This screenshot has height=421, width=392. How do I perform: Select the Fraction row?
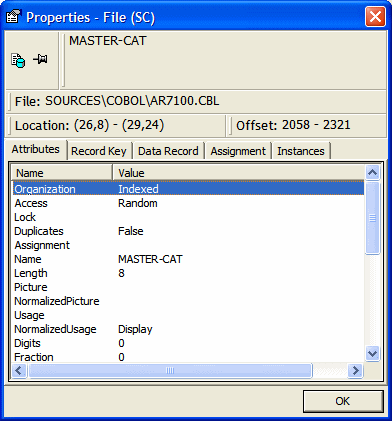(188, 357)
